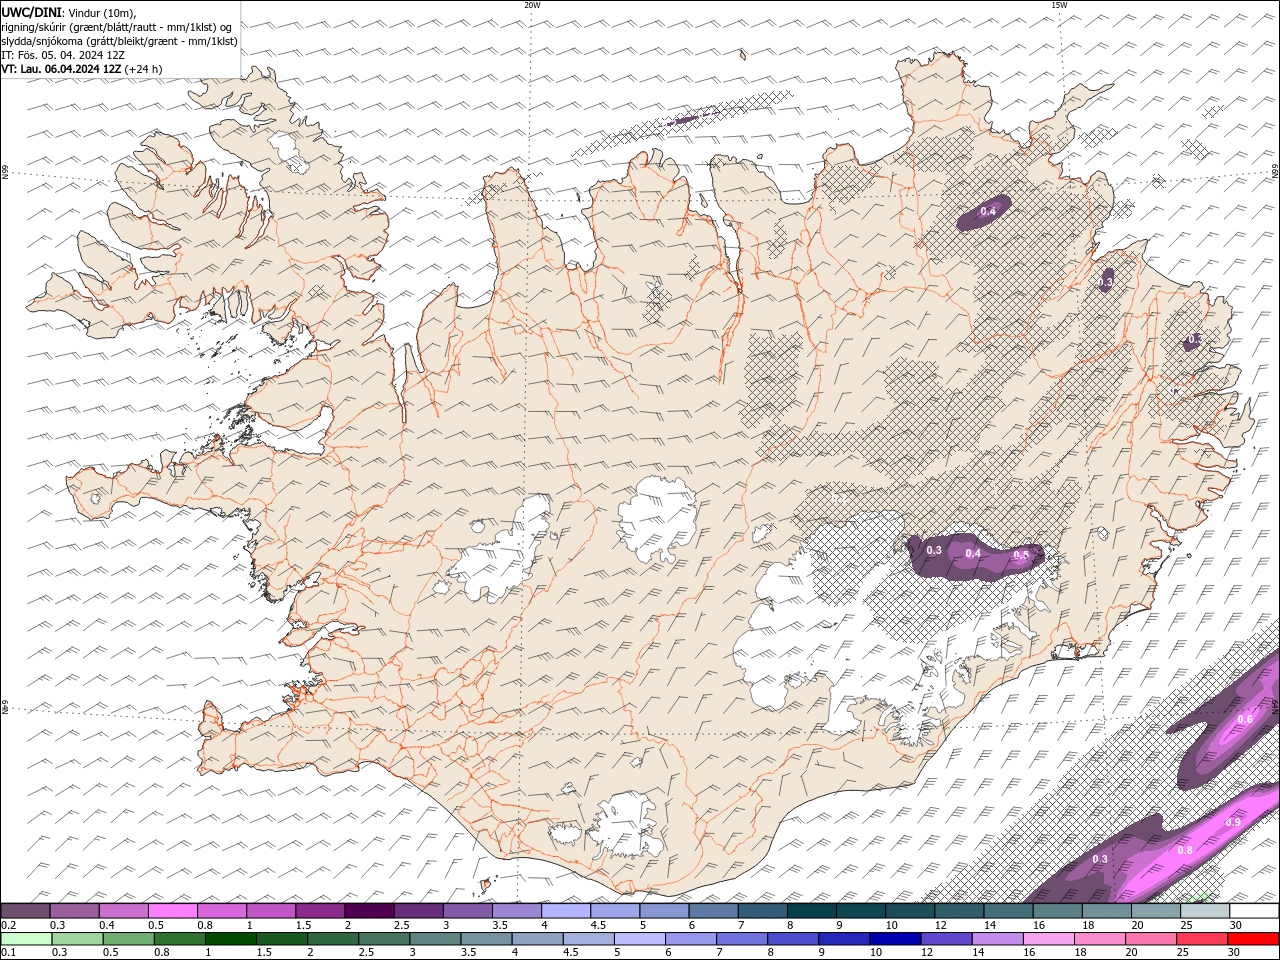Click the 0.9 value on the offshore pink band
The height and width of the screenshot is (960, 1280).
(1233, 822)
